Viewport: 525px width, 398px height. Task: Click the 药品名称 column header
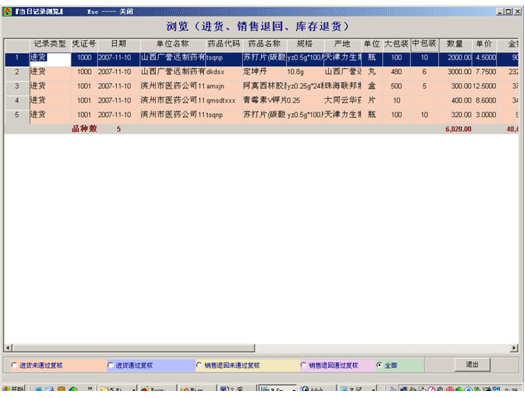click(264, 44)
